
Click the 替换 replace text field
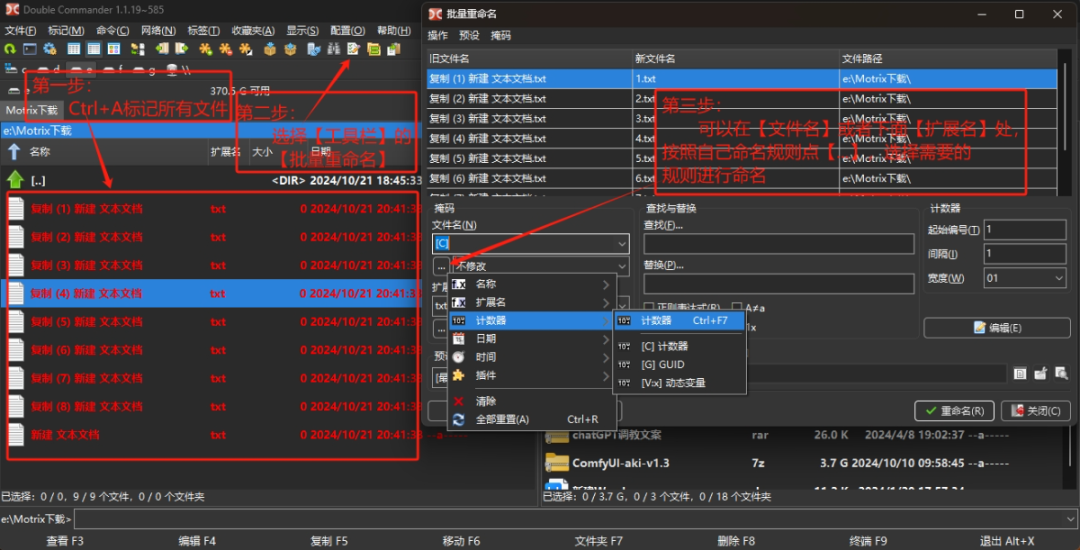click(779, 284)
